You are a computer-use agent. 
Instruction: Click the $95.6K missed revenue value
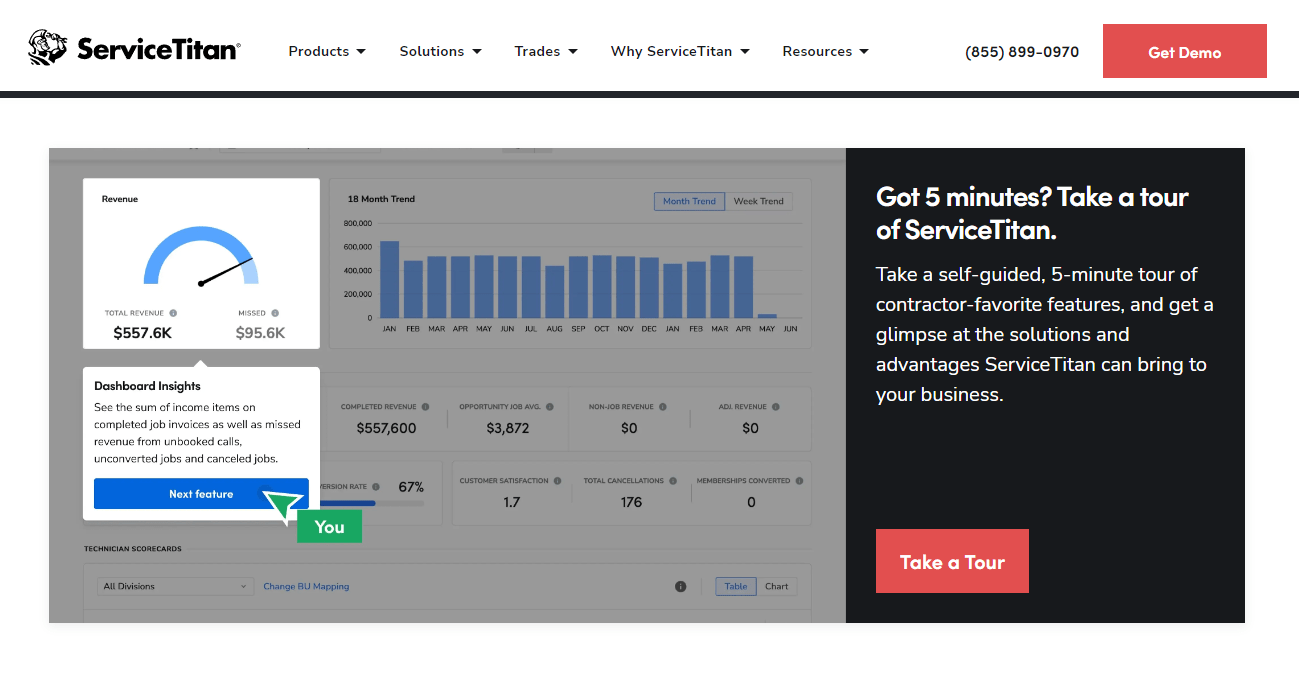pyautogui.click(x=260, y=333)
